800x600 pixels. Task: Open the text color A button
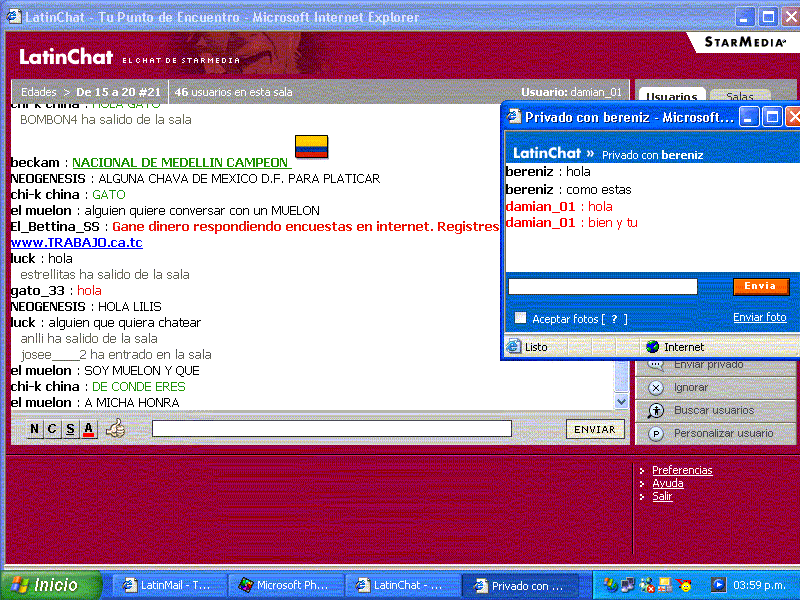89,429
